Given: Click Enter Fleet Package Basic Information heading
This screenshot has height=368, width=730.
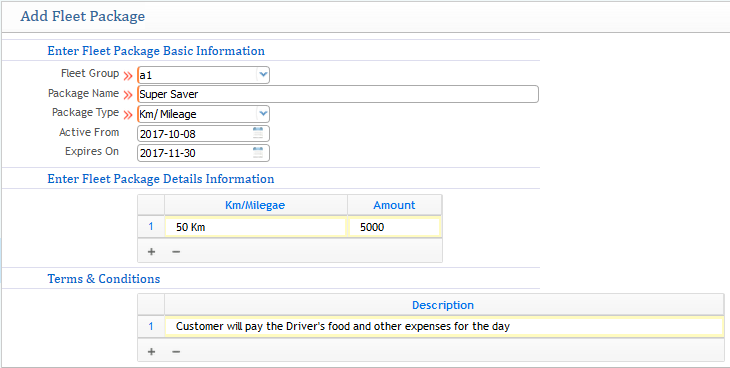Looking at the screenshot, I should coord(156,51).
